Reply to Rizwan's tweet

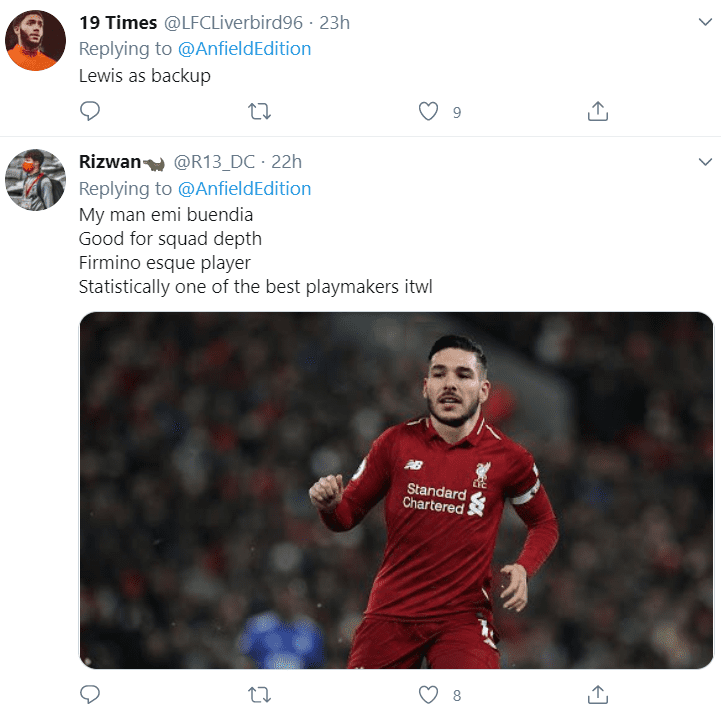[90, 694]
